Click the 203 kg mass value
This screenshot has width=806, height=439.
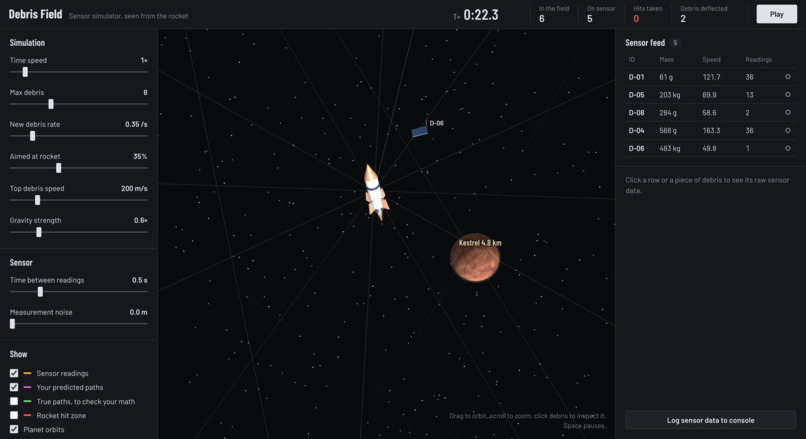669,95
